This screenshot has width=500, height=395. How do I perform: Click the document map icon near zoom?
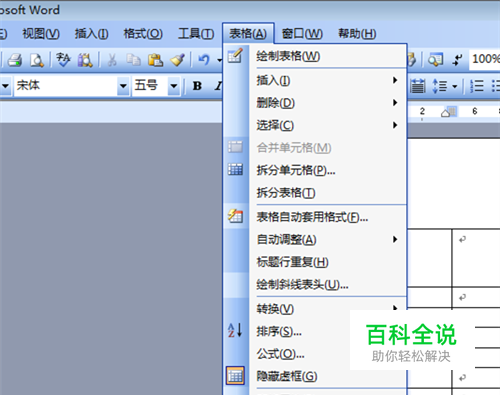pyautogui.click(x=436, y=60)
